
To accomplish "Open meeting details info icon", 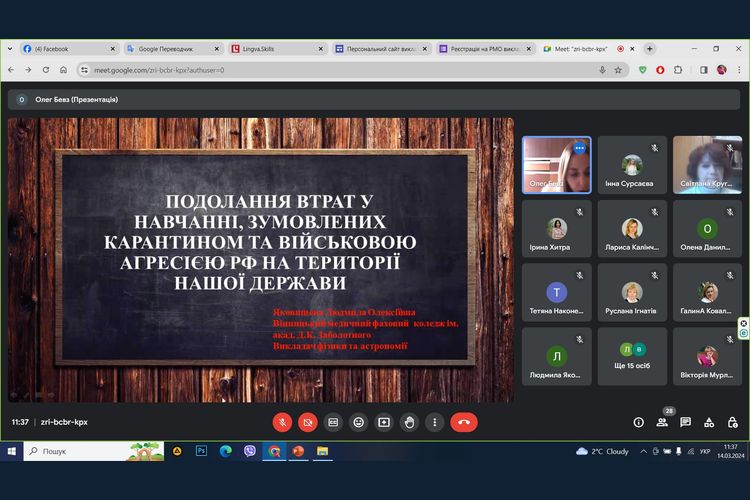I will coord(638,422).
